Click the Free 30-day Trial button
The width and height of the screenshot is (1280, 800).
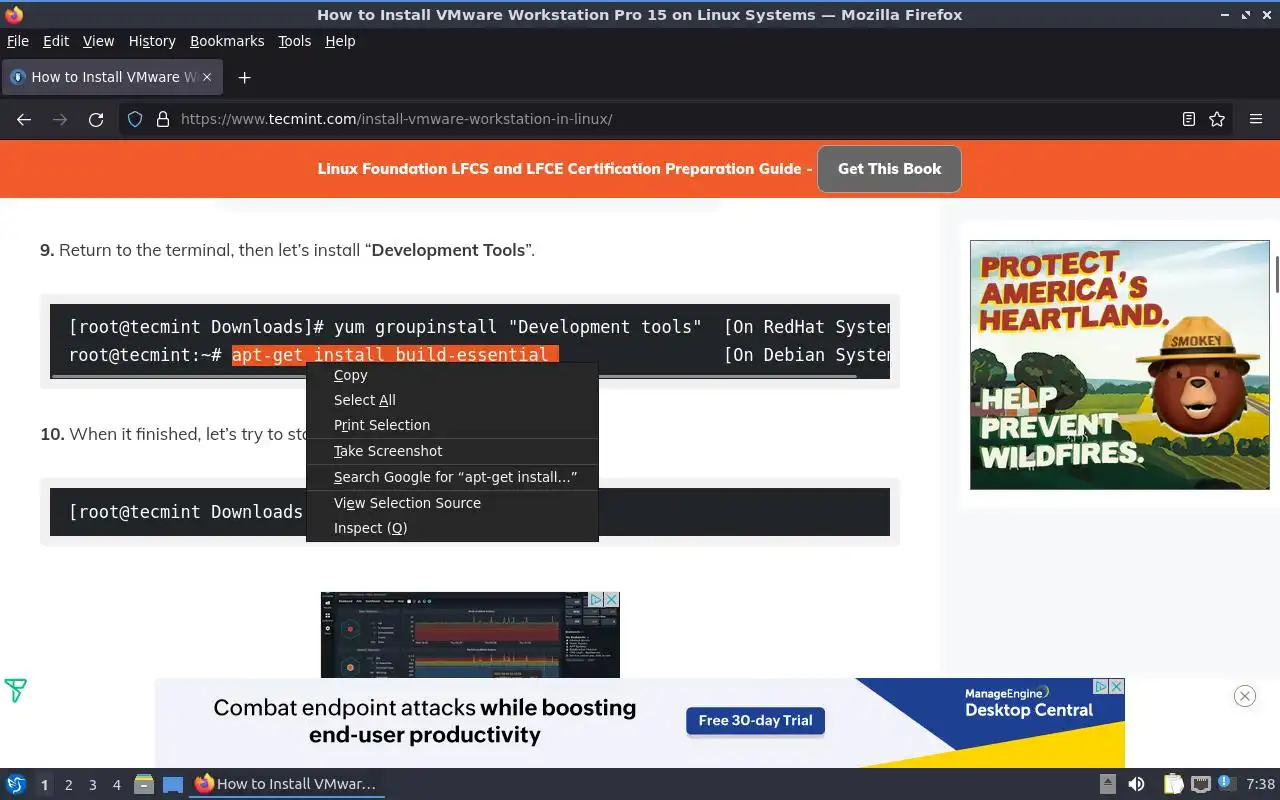coord(755,721)
